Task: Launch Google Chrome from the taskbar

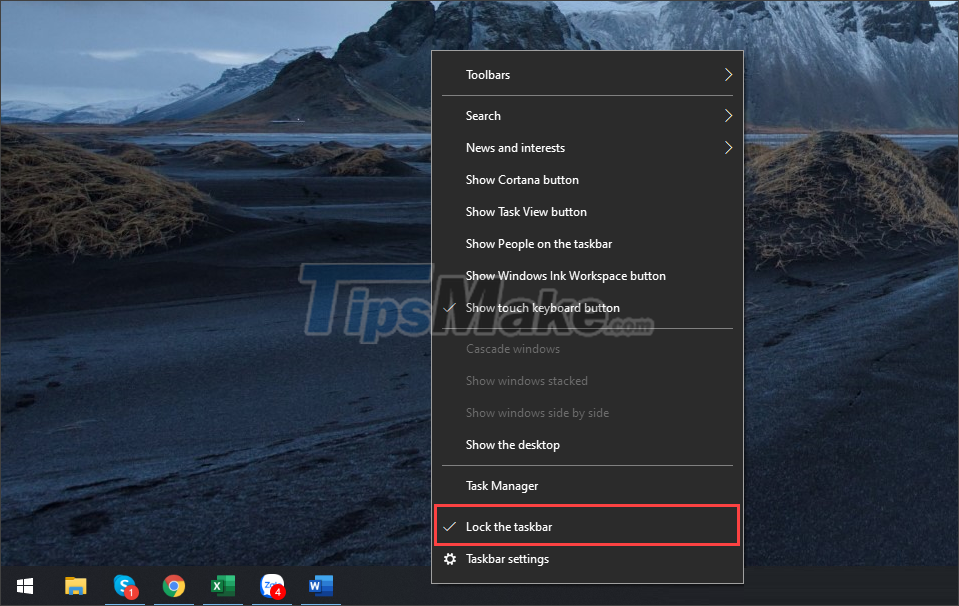Action: coord(174,586)
